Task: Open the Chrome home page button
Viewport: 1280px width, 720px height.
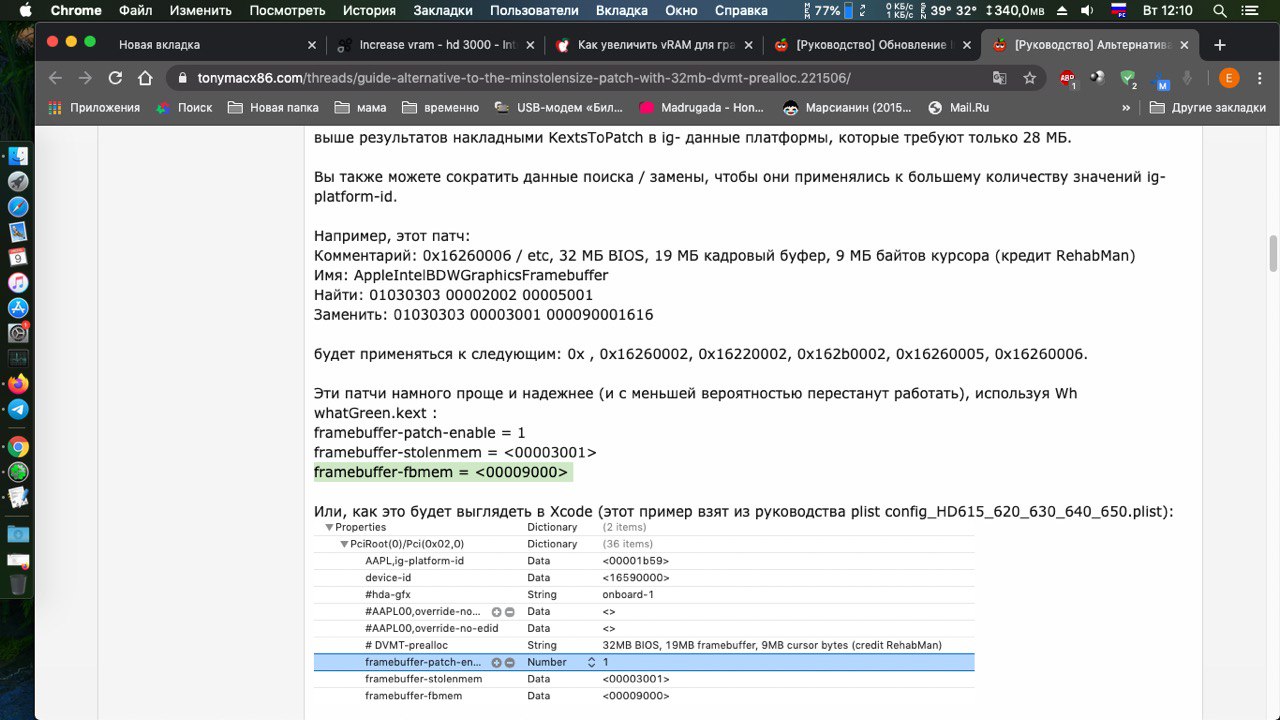Action: [145, 78]
